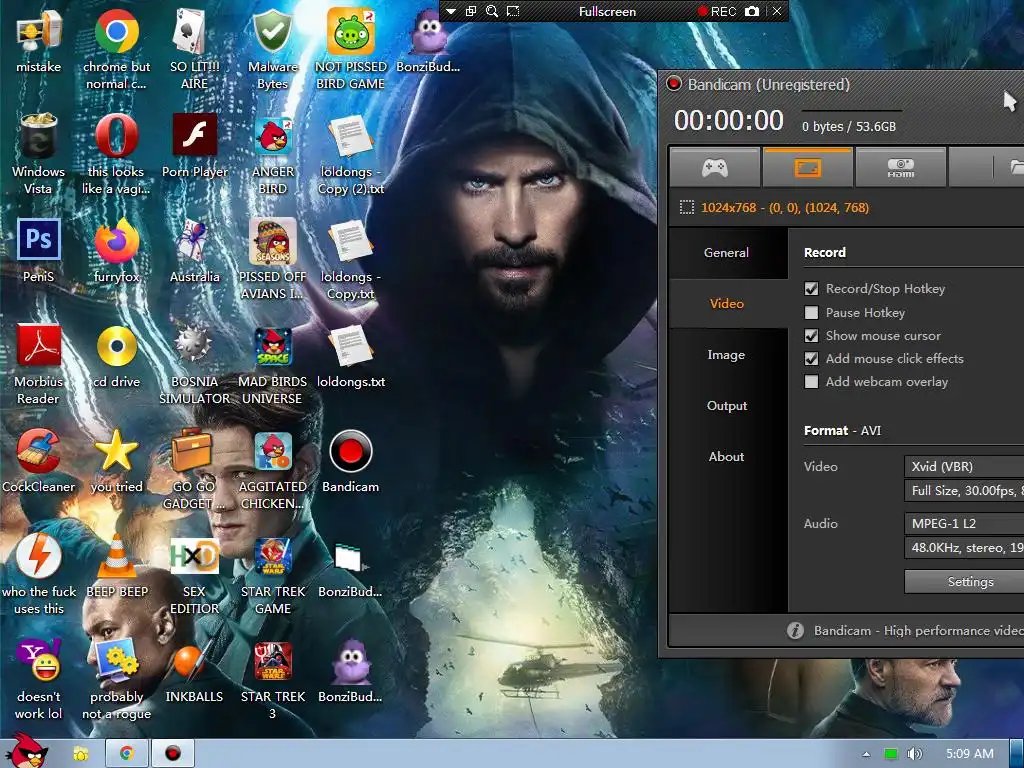Viewport: 1024px width, 768px height.
Task: Open Chrome from the taskbar
Action: 126,754
